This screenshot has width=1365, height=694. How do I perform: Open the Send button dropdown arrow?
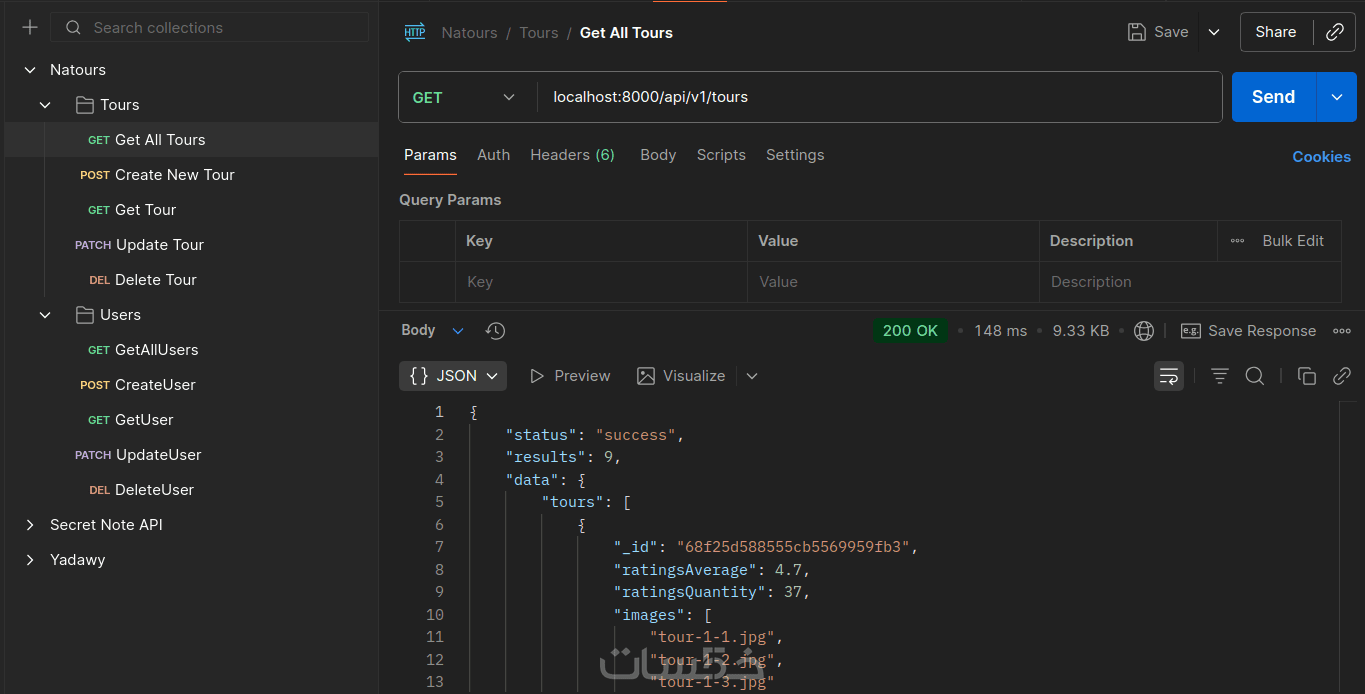[1337, 97]
